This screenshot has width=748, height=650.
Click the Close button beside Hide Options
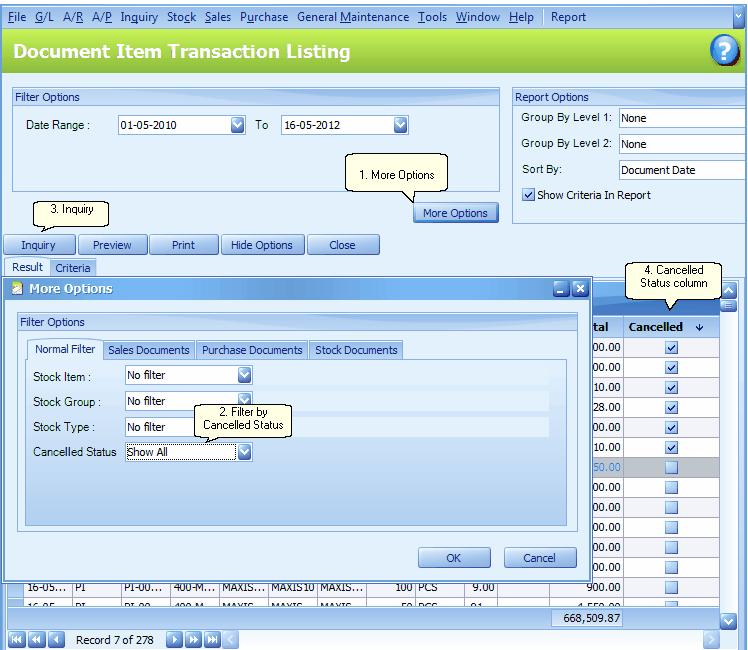343,245
